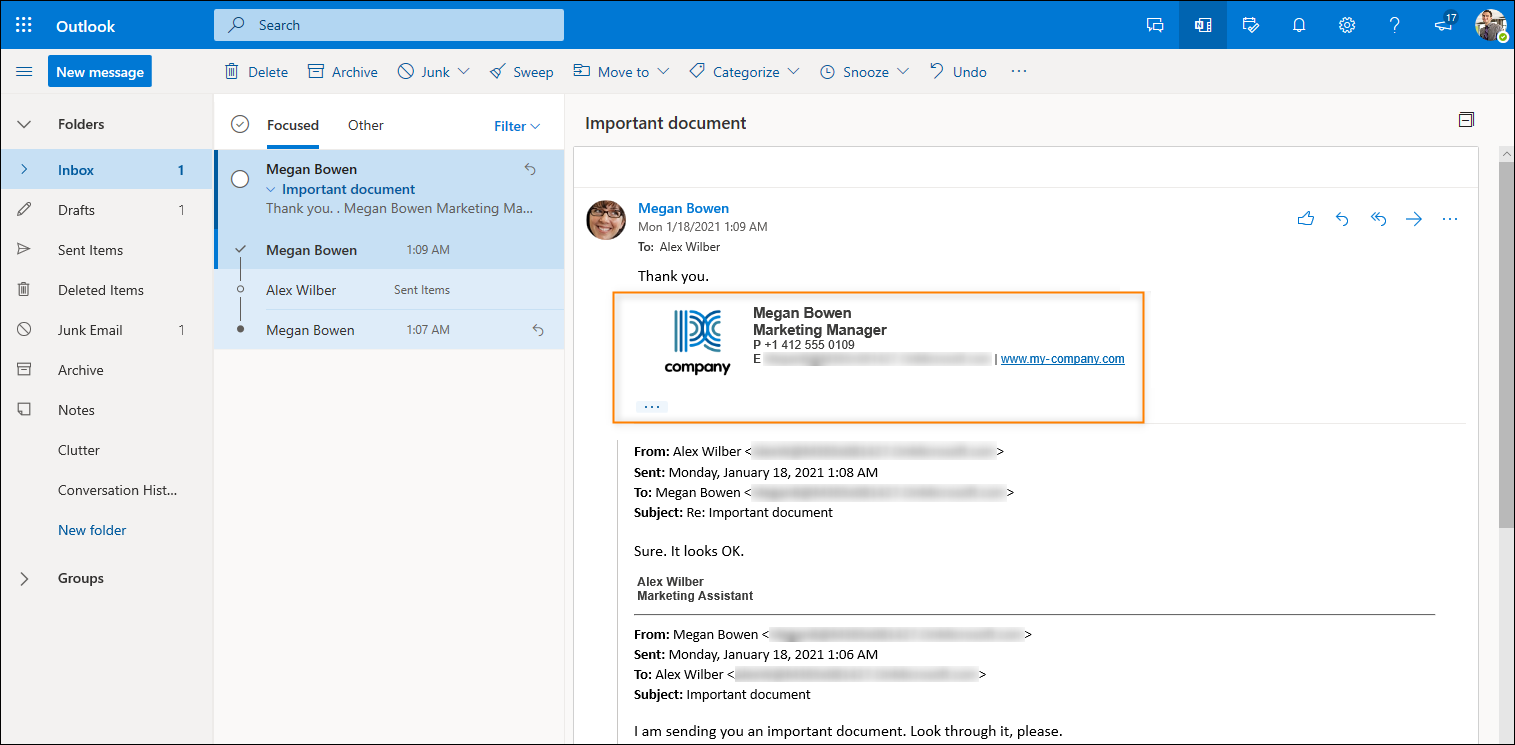Show notifications bell icon

coord(1299,25)
